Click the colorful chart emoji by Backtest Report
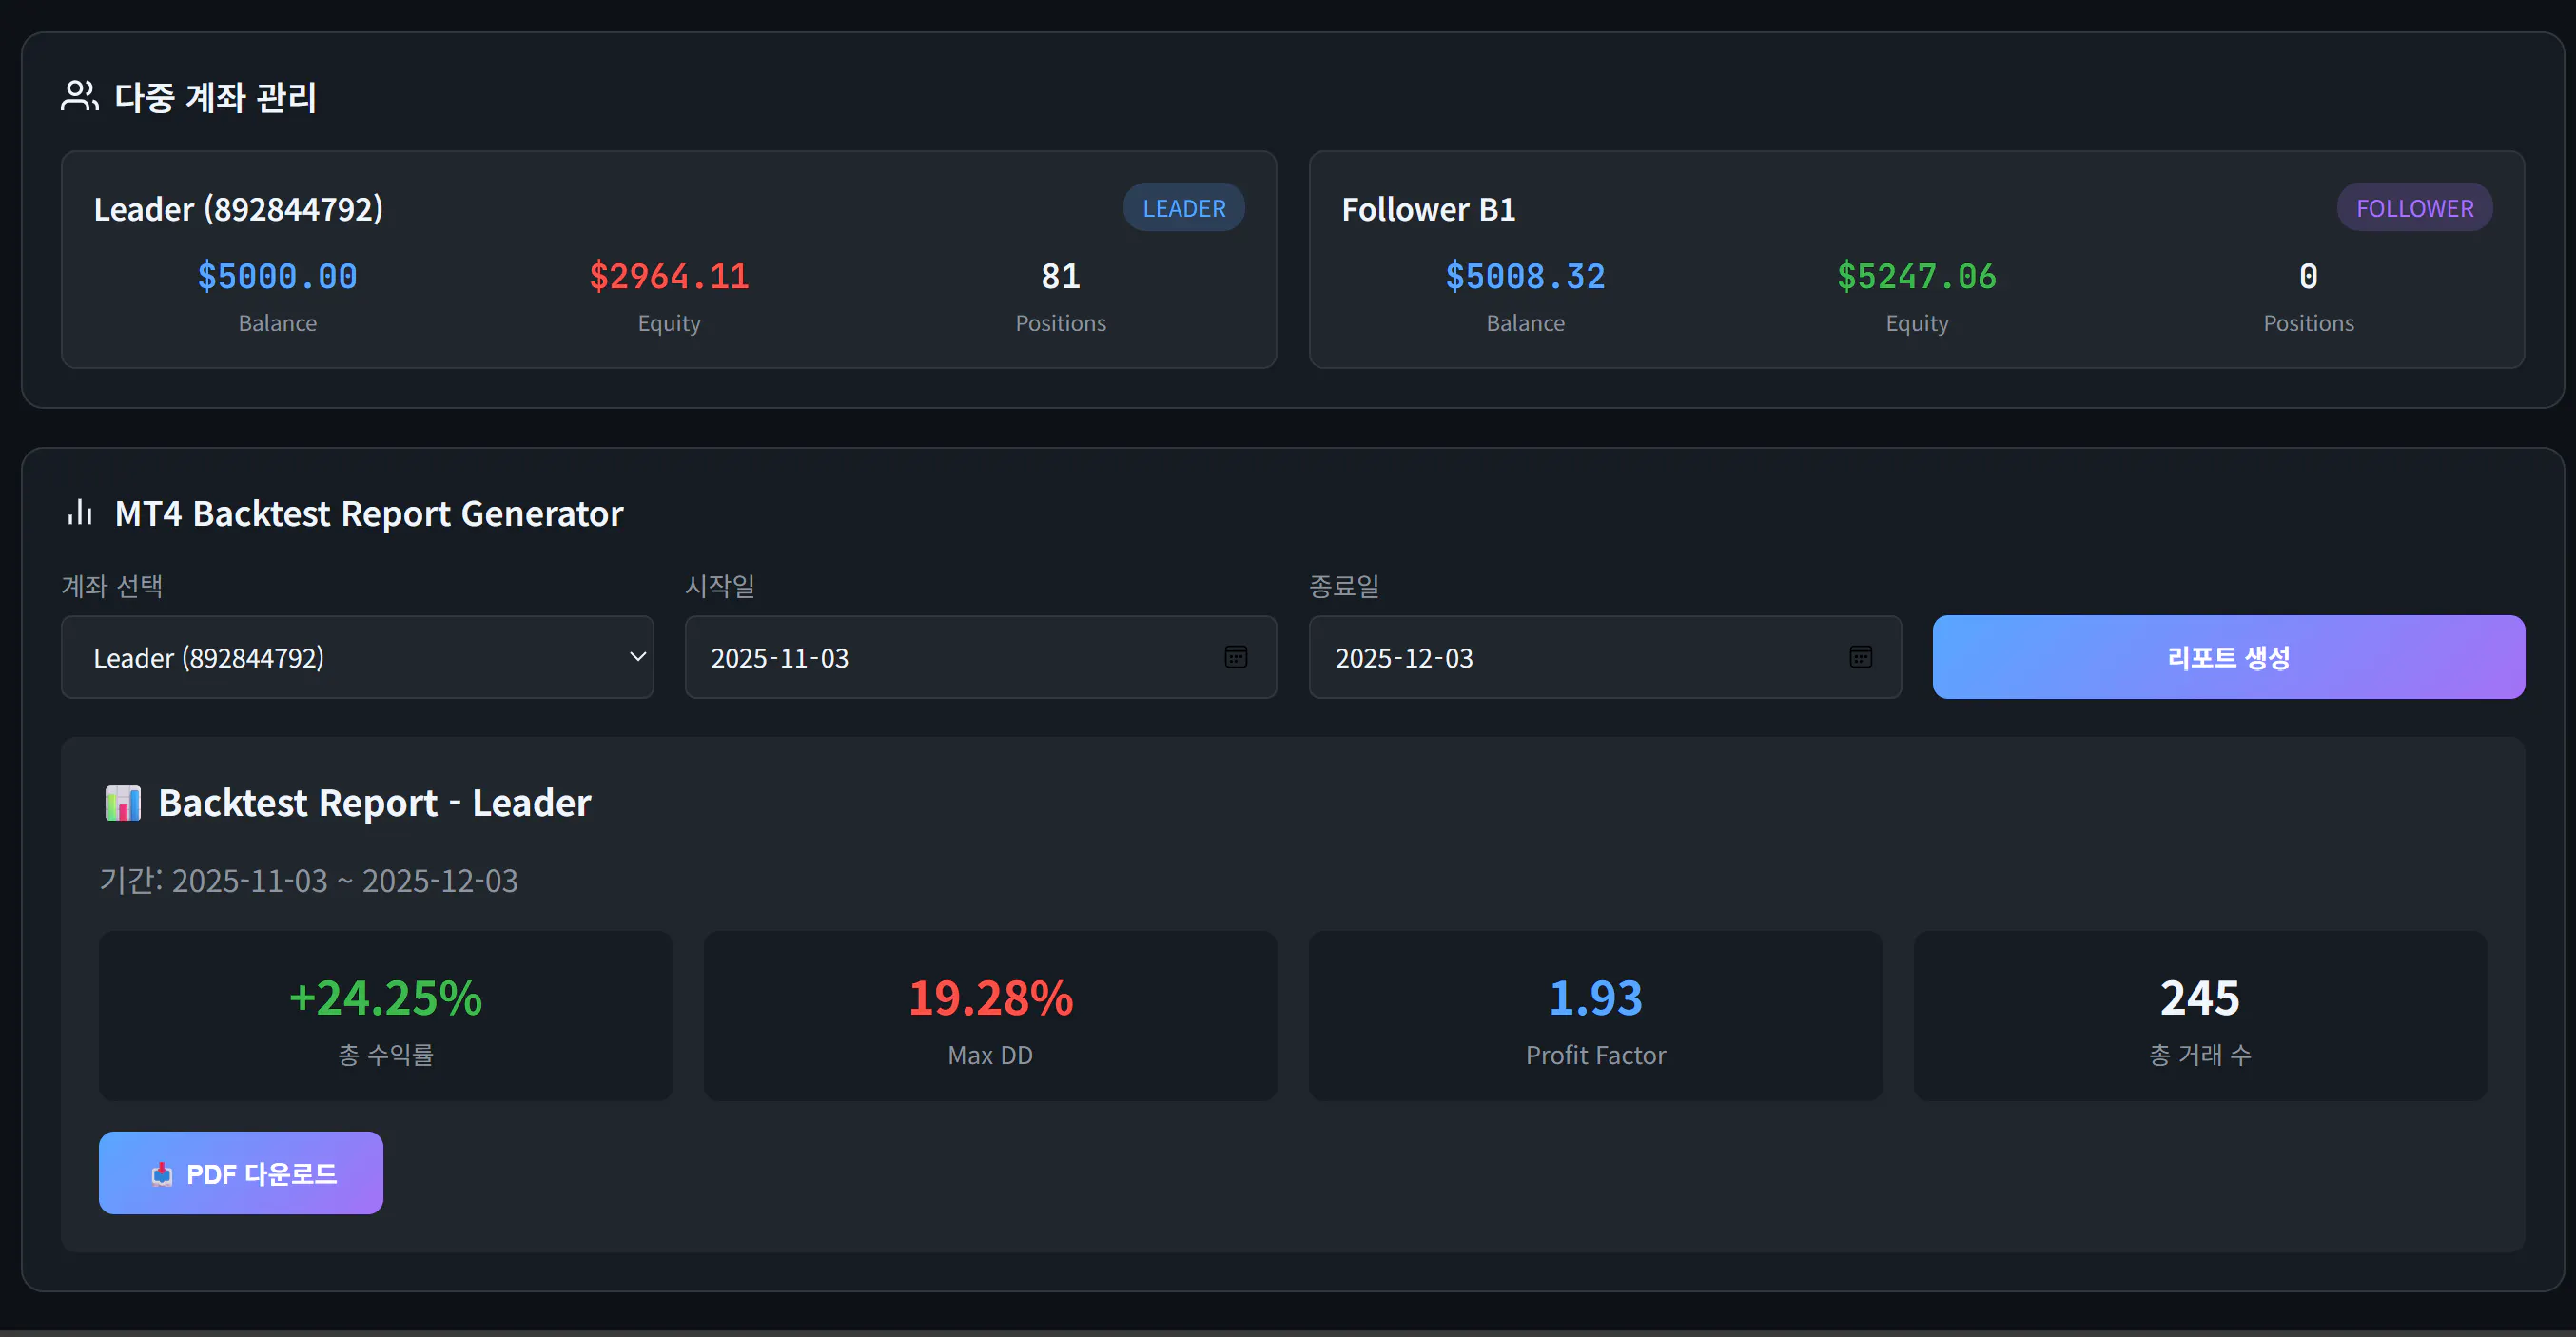 pyautogui.click(x=123, y=803)
